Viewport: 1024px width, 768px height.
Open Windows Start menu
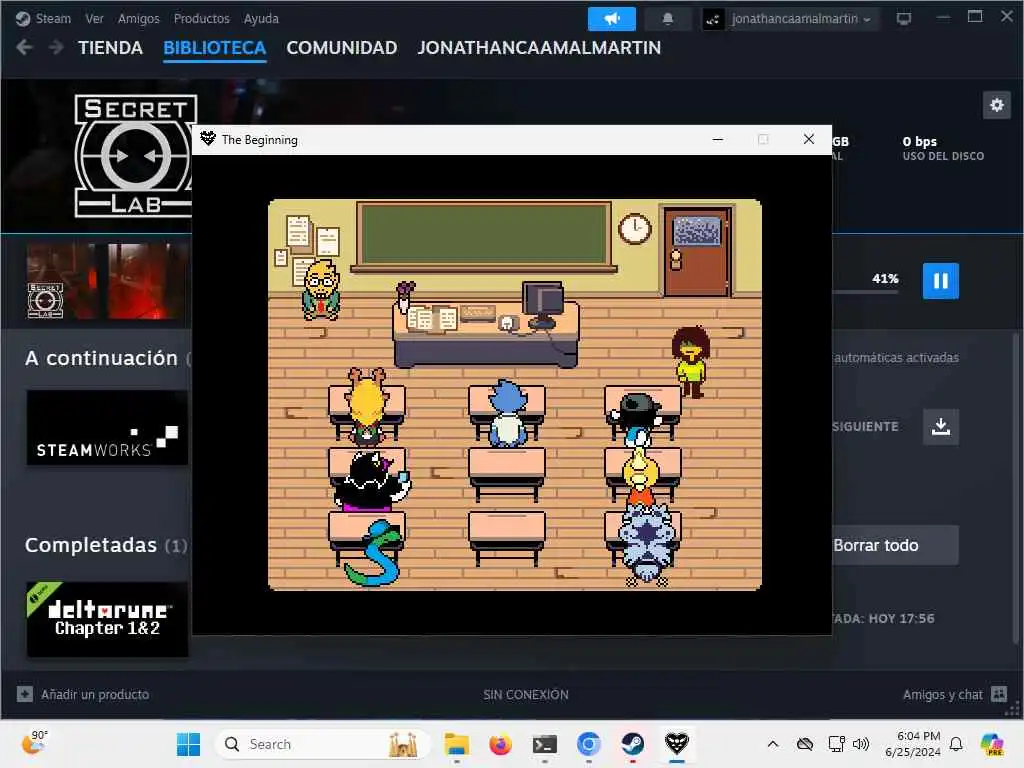coord(188,744)
